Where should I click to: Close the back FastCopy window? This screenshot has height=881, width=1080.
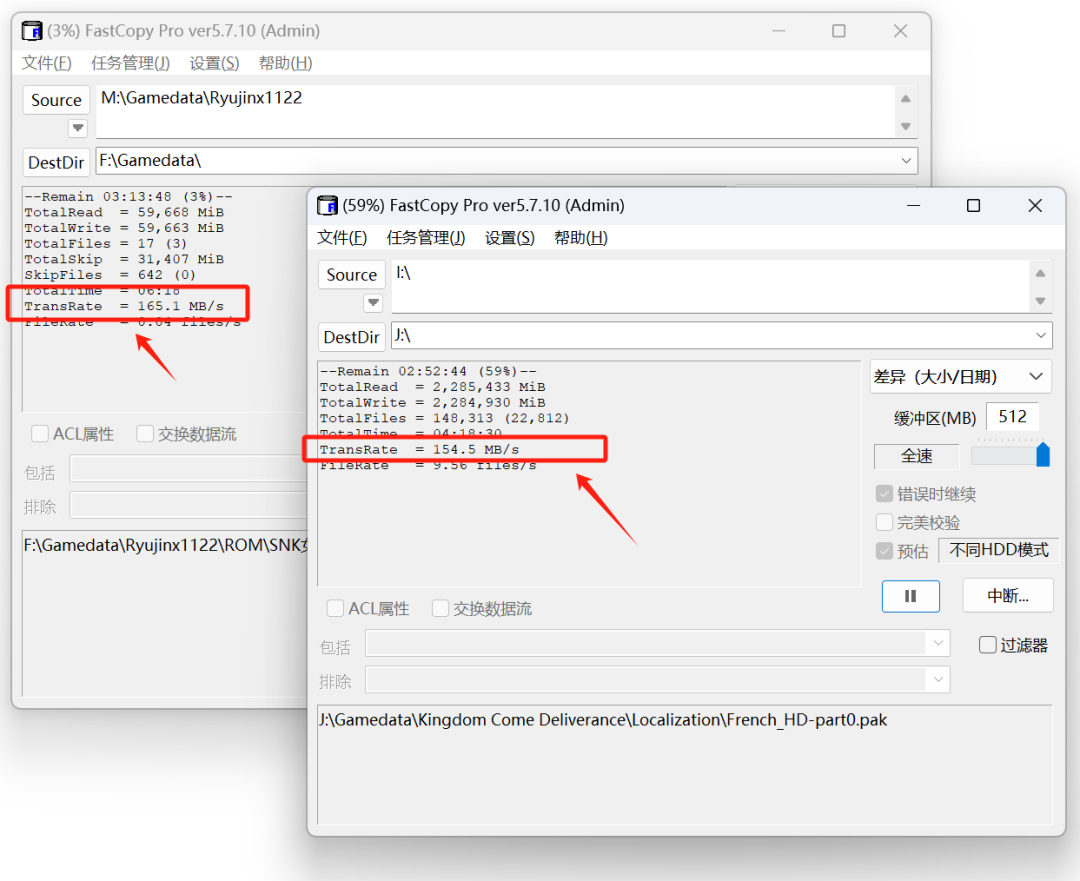pyautogui.click(x=900, y=31)
